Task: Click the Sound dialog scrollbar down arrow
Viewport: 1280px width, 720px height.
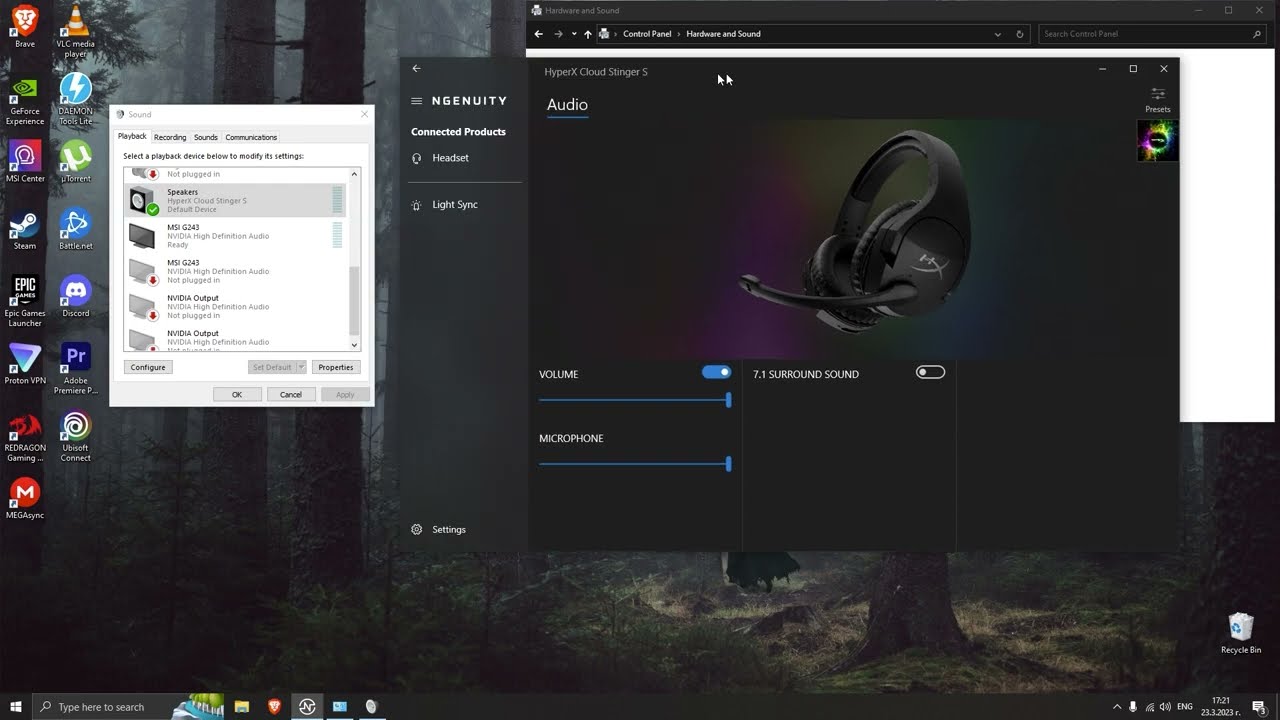Action: pos(354,345)
